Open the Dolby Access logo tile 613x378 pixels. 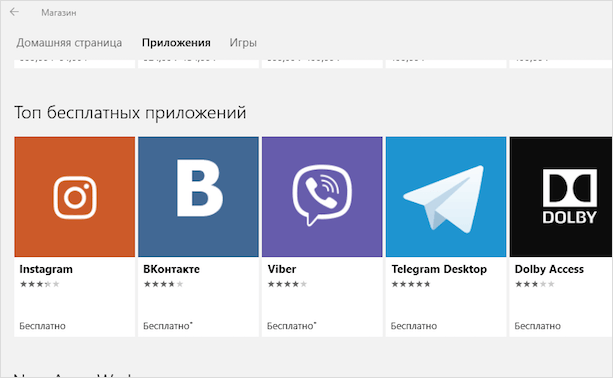click(561, 197)
